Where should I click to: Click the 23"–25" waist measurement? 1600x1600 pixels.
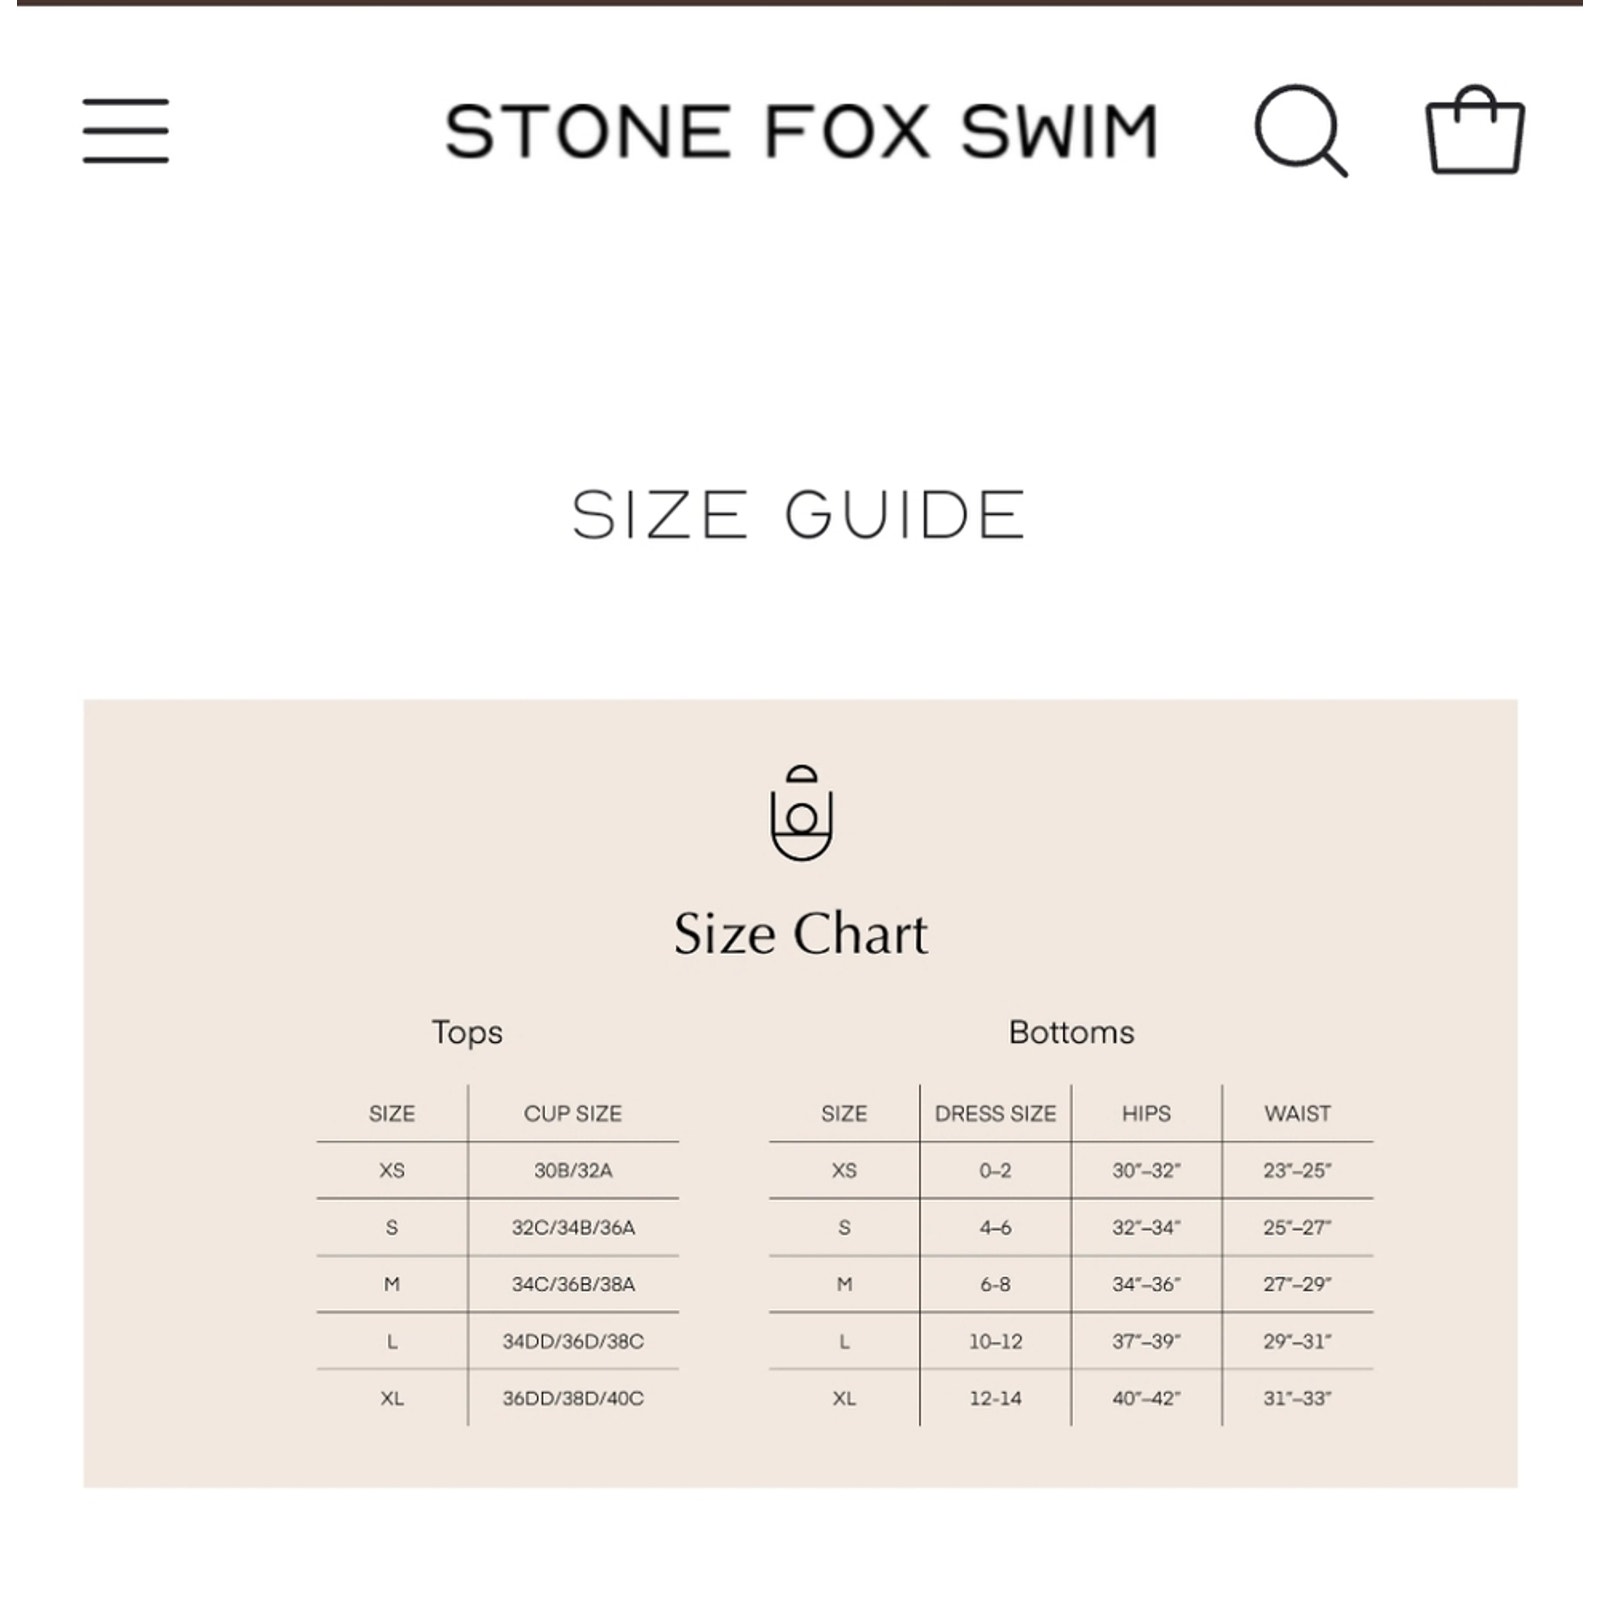(x=1297, y=1170)
